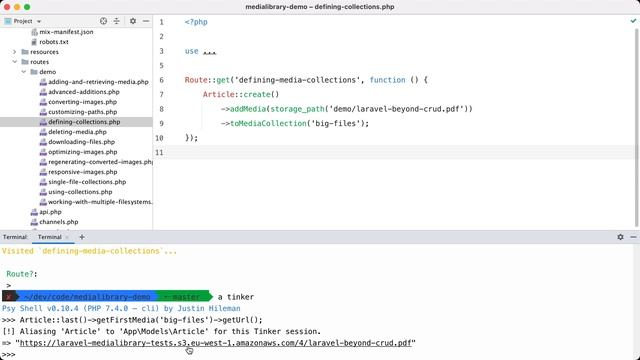Open robots.txt file
This screenshot has height=360, width=640.
[54, 42]
